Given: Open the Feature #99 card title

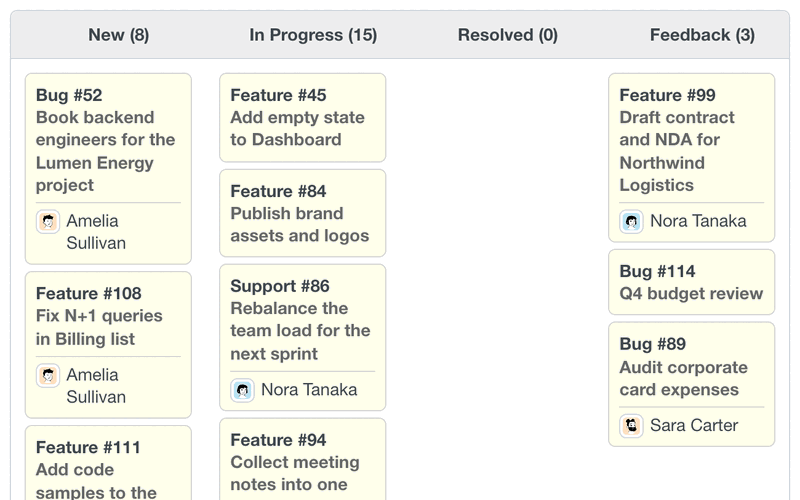Looking at the screenshot, I should [667, 95].
